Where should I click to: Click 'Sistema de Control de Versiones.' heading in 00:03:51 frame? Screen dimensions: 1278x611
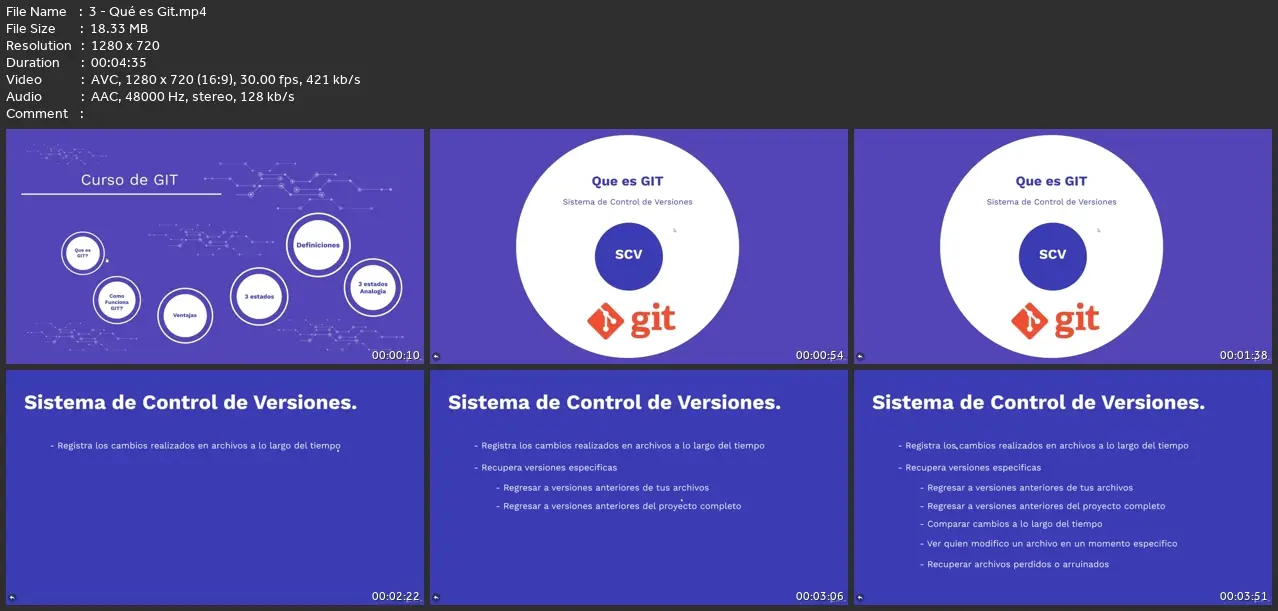pos(1038,402)
